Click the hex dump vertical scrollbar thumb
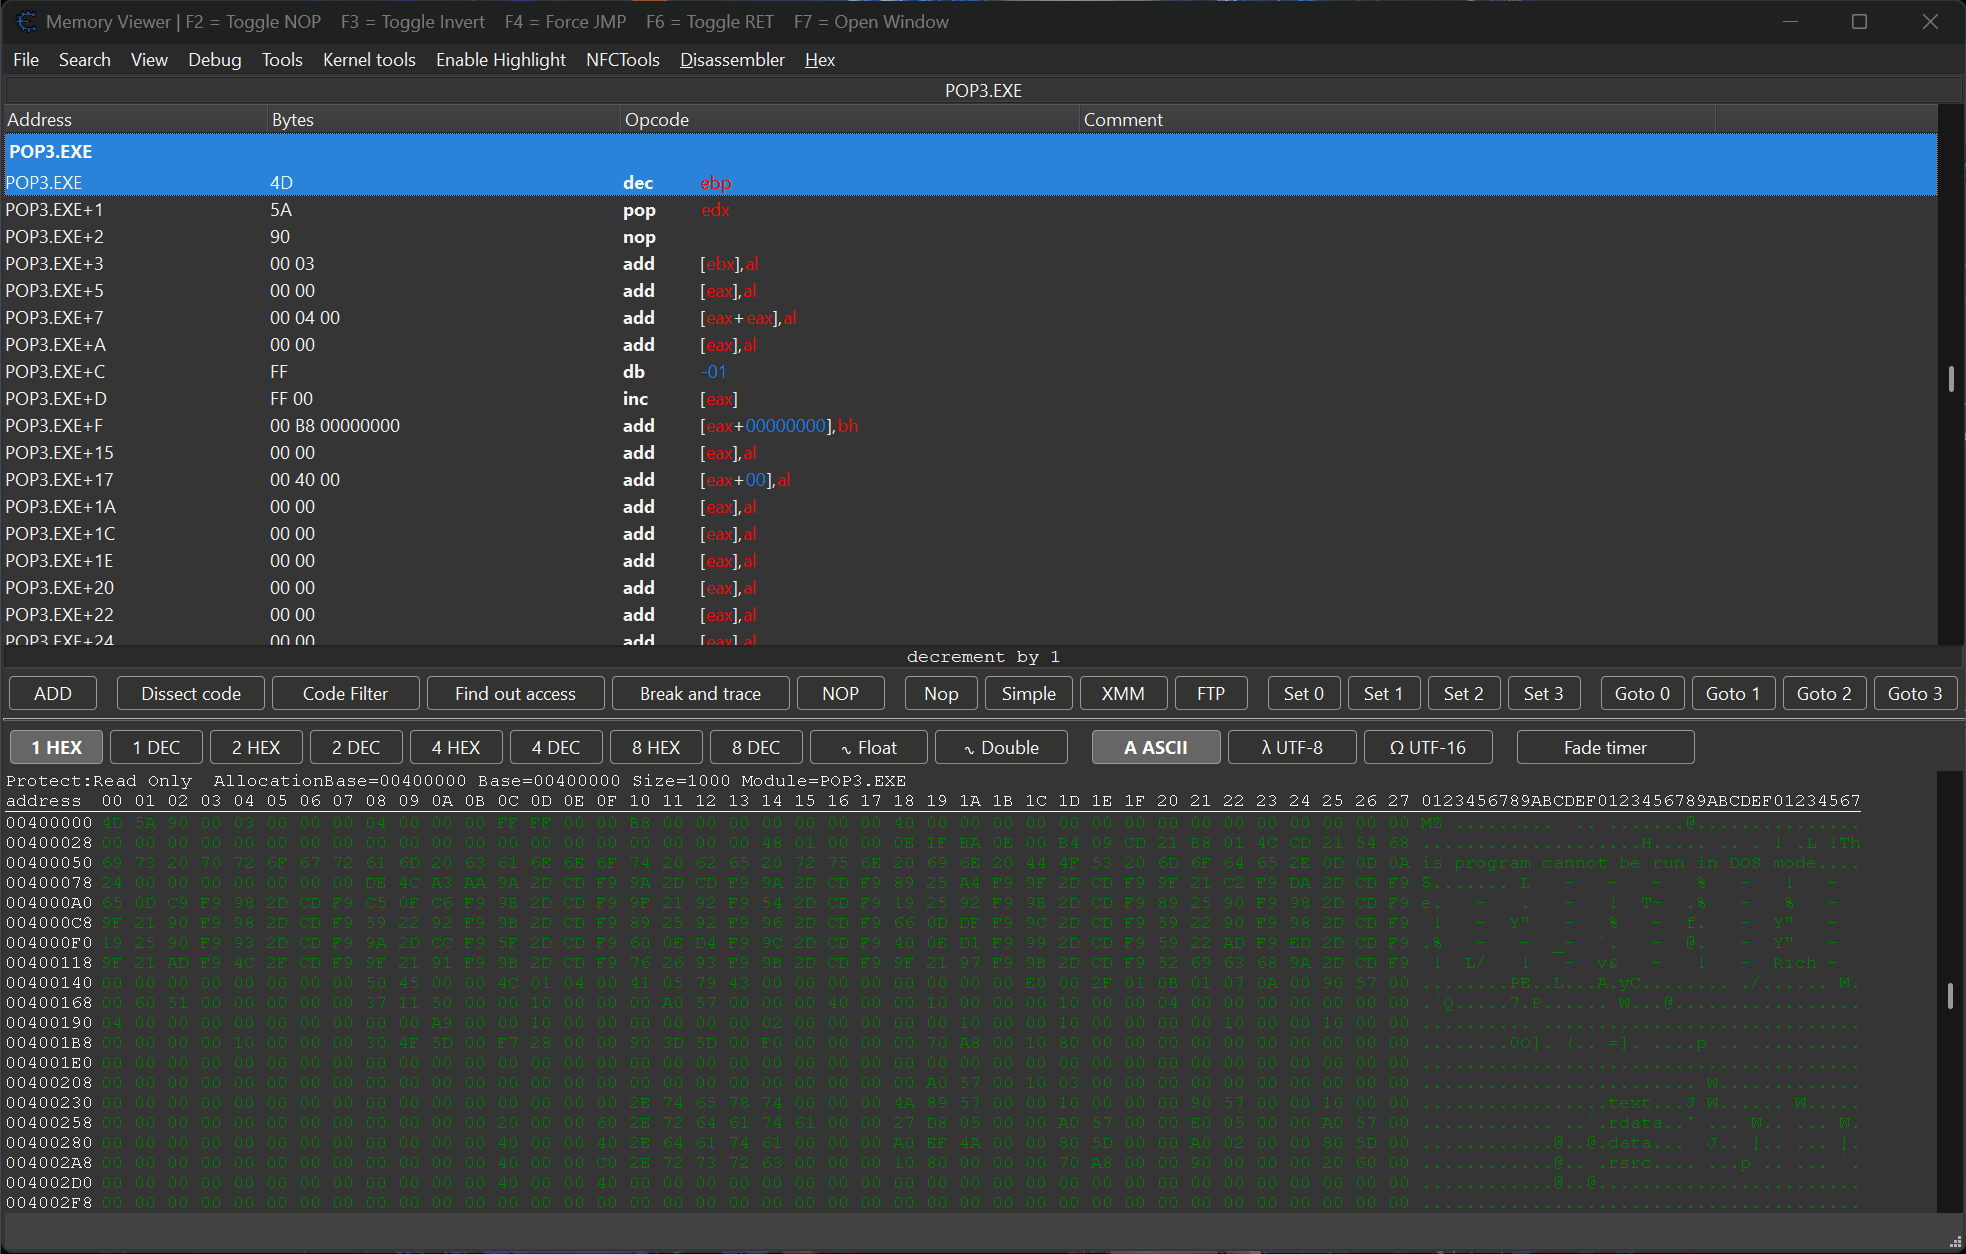 [1950, 996]
